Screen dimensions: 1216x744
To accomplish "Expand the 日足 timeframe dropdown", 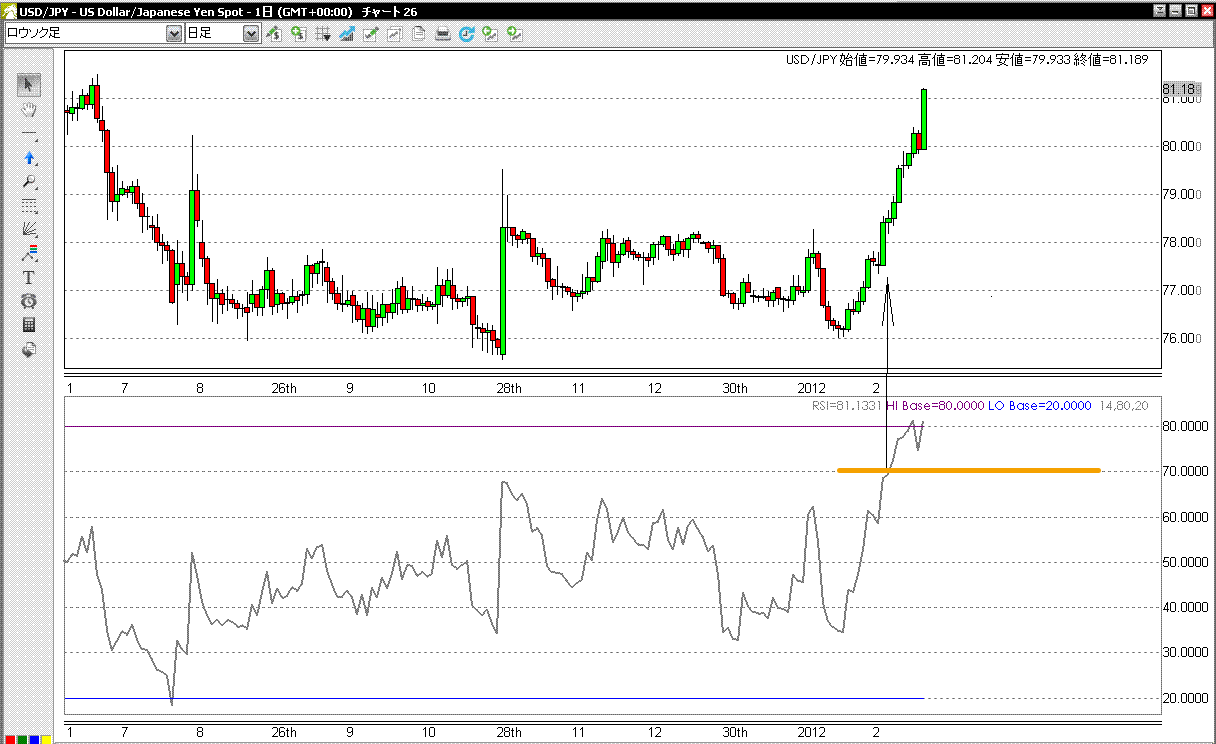I will pos(250,34).
